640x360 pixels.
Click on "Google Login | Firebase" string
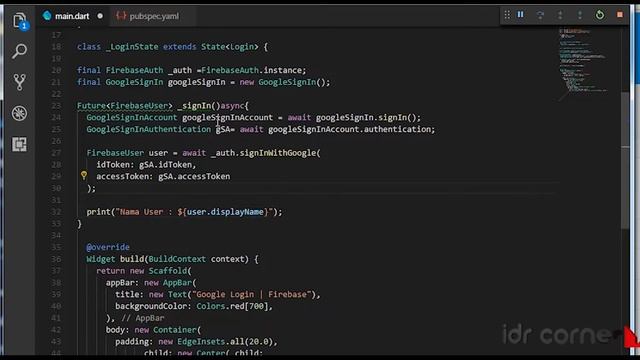253,294
